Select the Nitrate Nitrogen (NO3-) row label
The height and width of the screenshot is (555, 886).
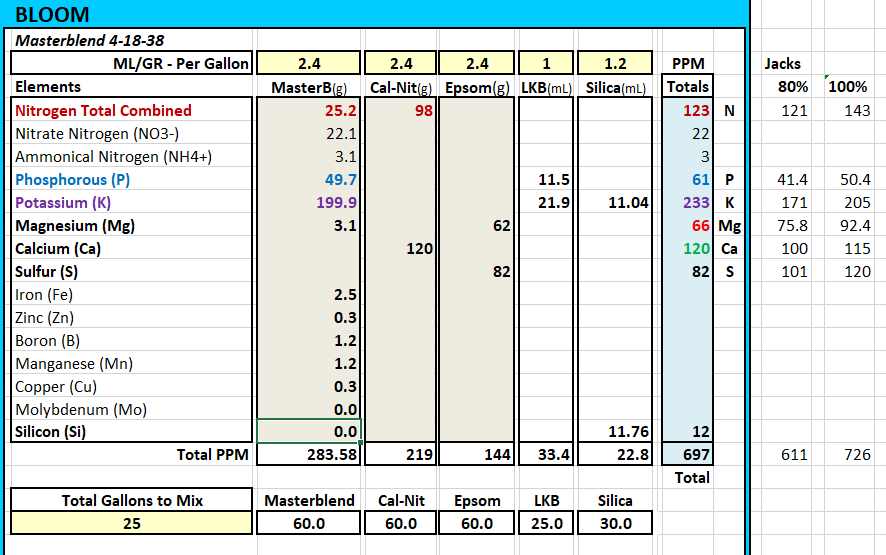[x=97, y=133]
